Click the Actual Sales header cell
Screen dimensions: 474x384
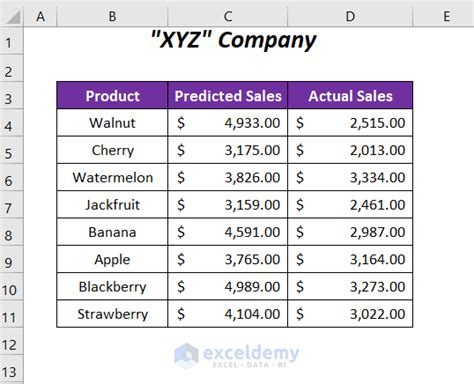[350, 96]
